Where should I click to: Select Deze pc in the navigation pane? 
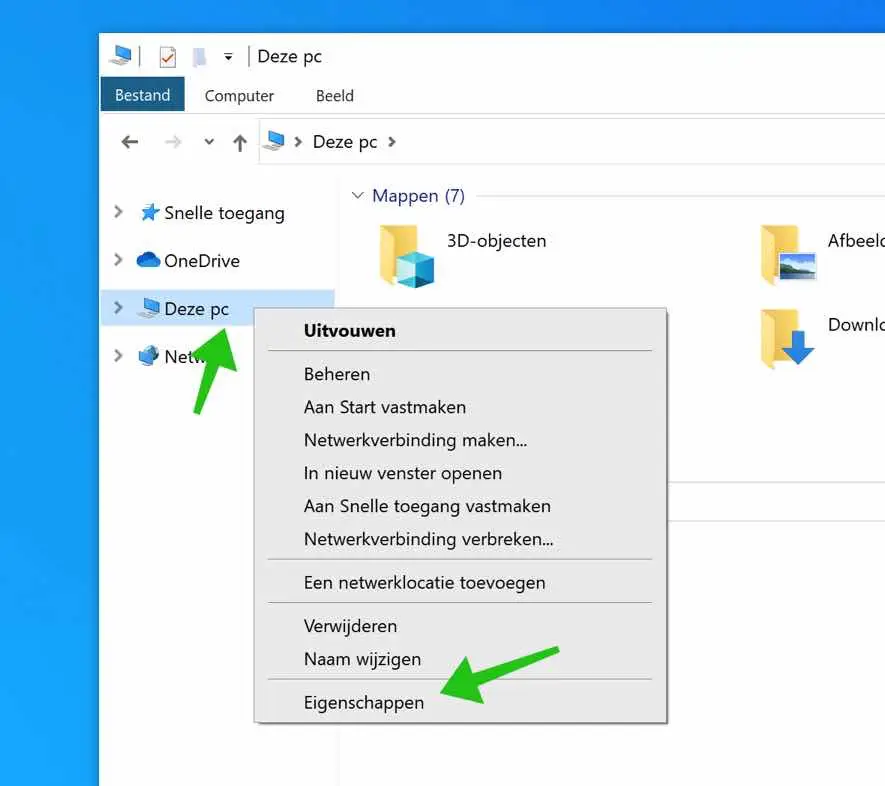point(196,309)
